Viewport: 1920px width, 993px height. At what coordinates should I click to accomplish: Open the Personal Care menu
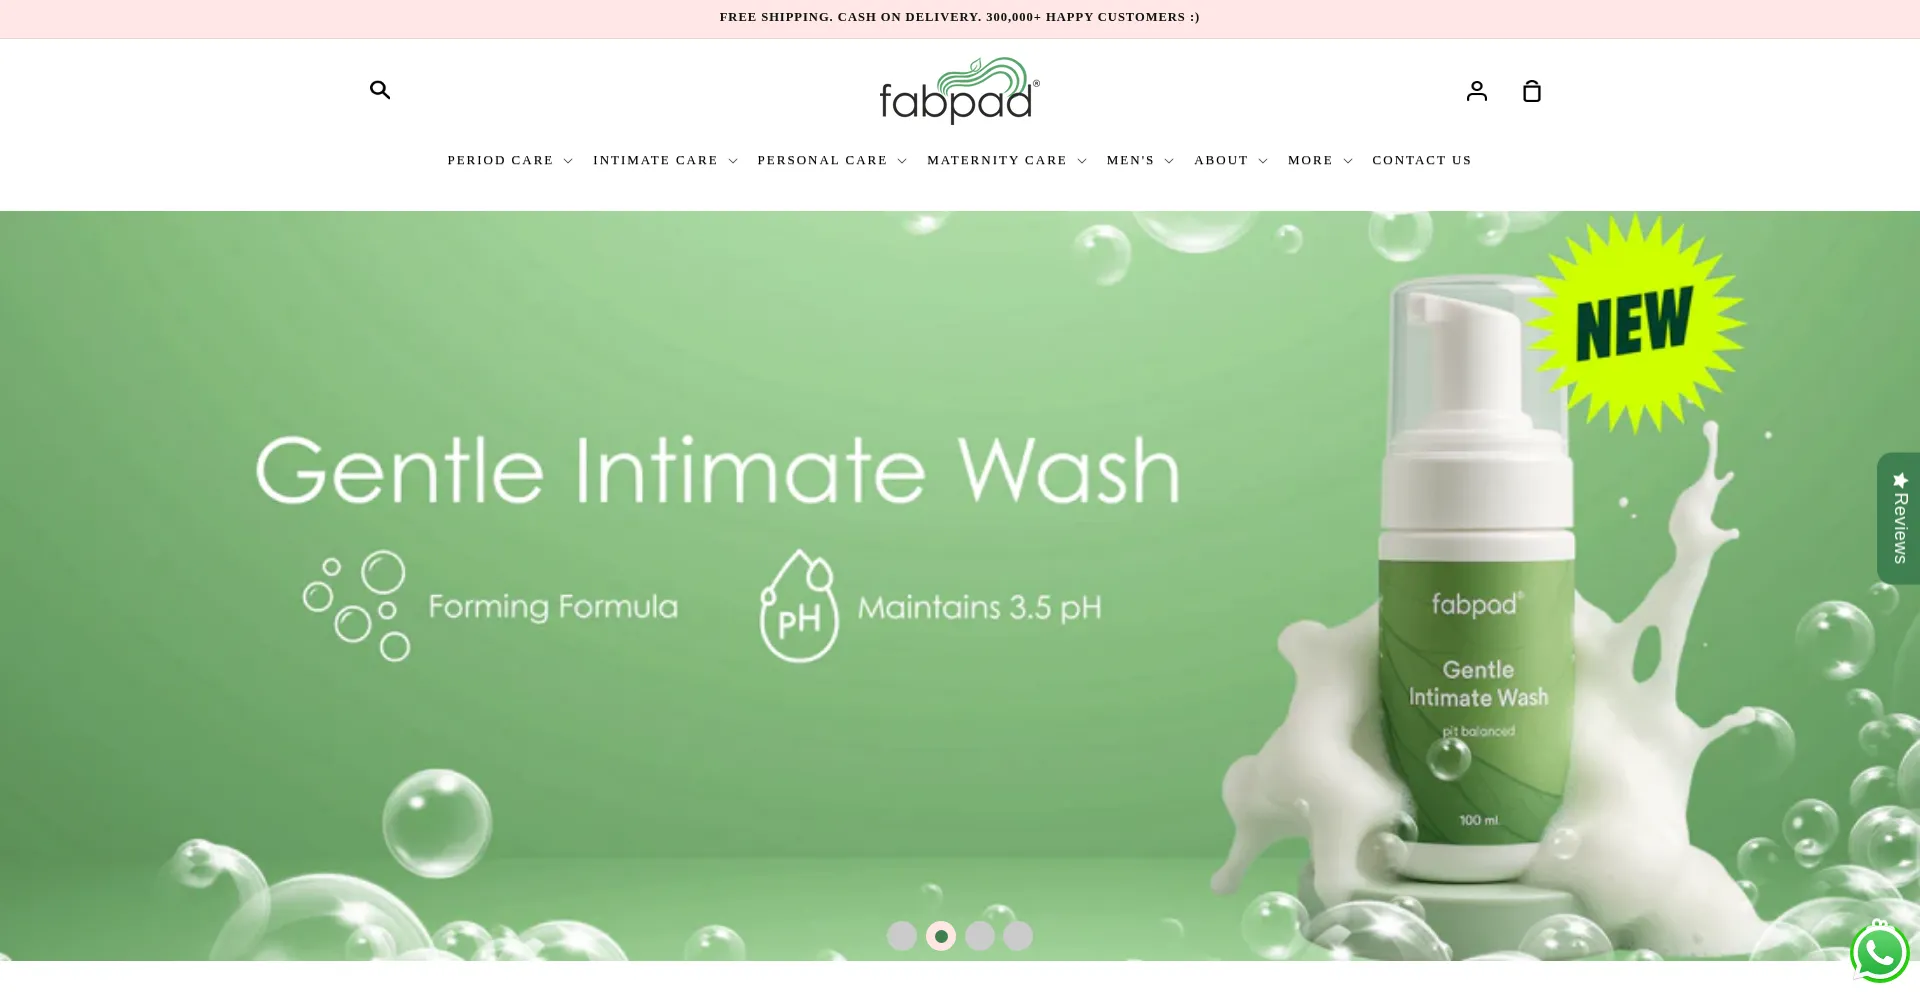832,160
